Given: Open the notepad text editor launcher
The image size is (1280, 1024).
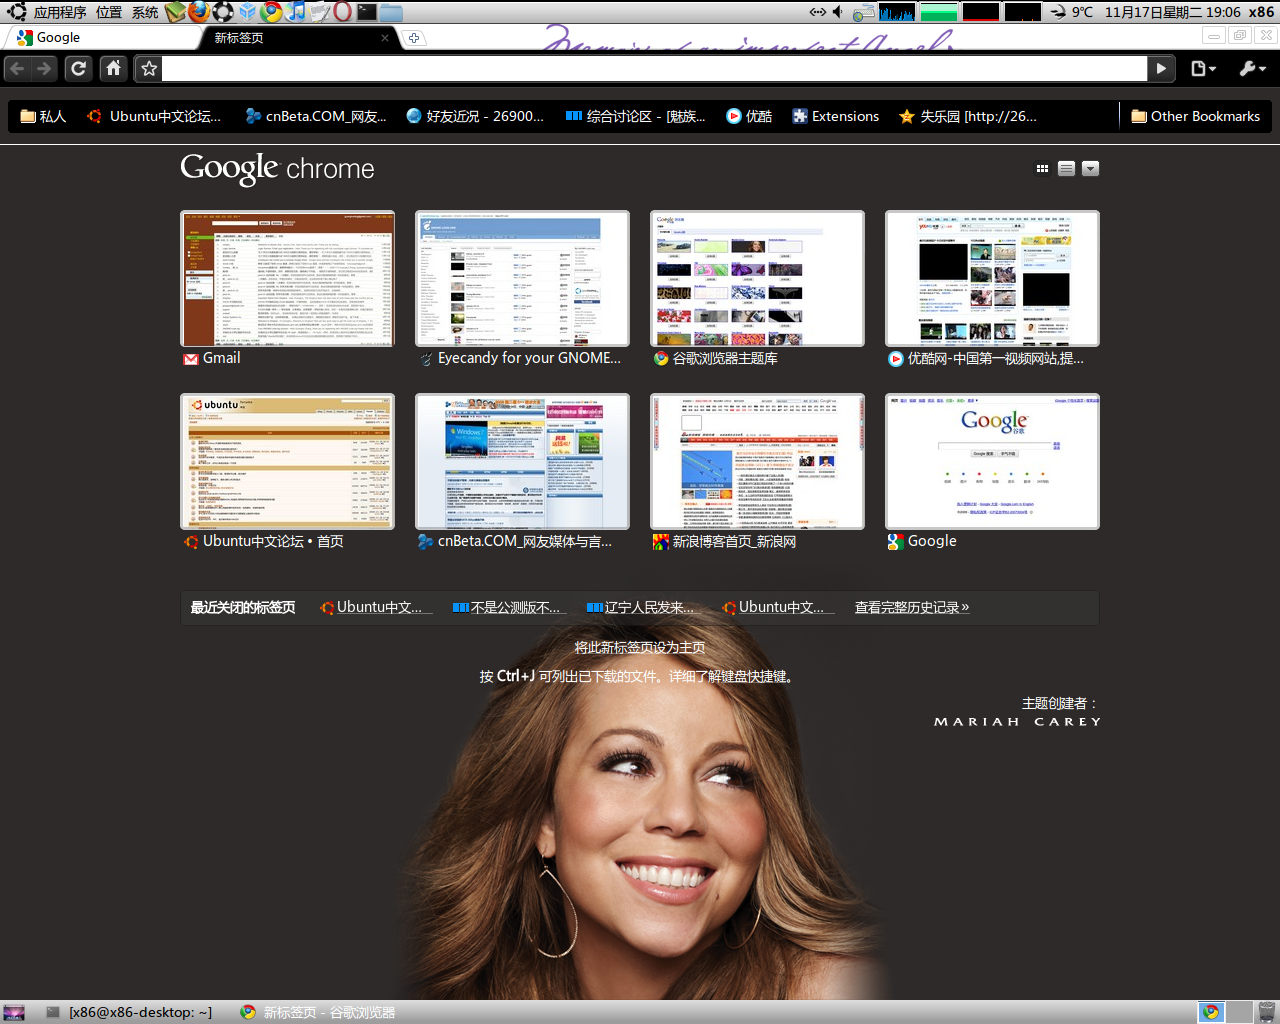Looking at the screenshot, I should click(320, 12).
